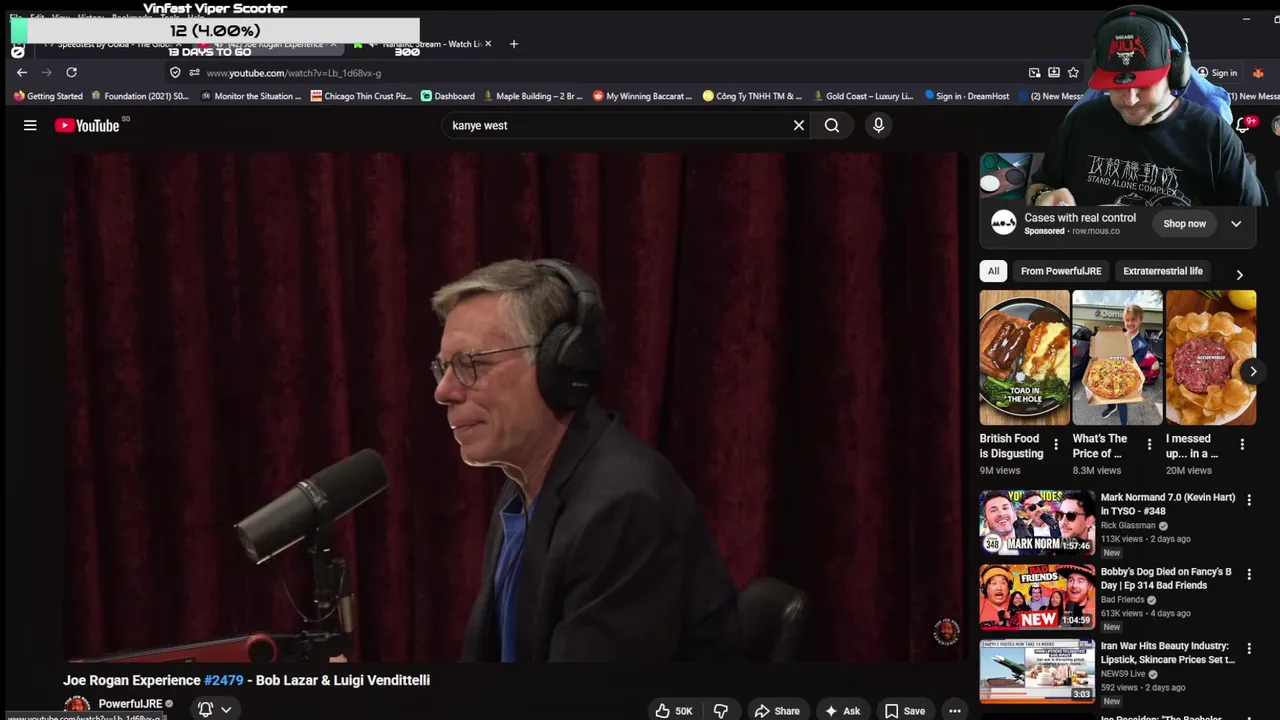Image resolution: width=1280 pixels, height=720 pixels.
Task: Advance Shorts shelf with next arrow
Action: pos(1253,371)
